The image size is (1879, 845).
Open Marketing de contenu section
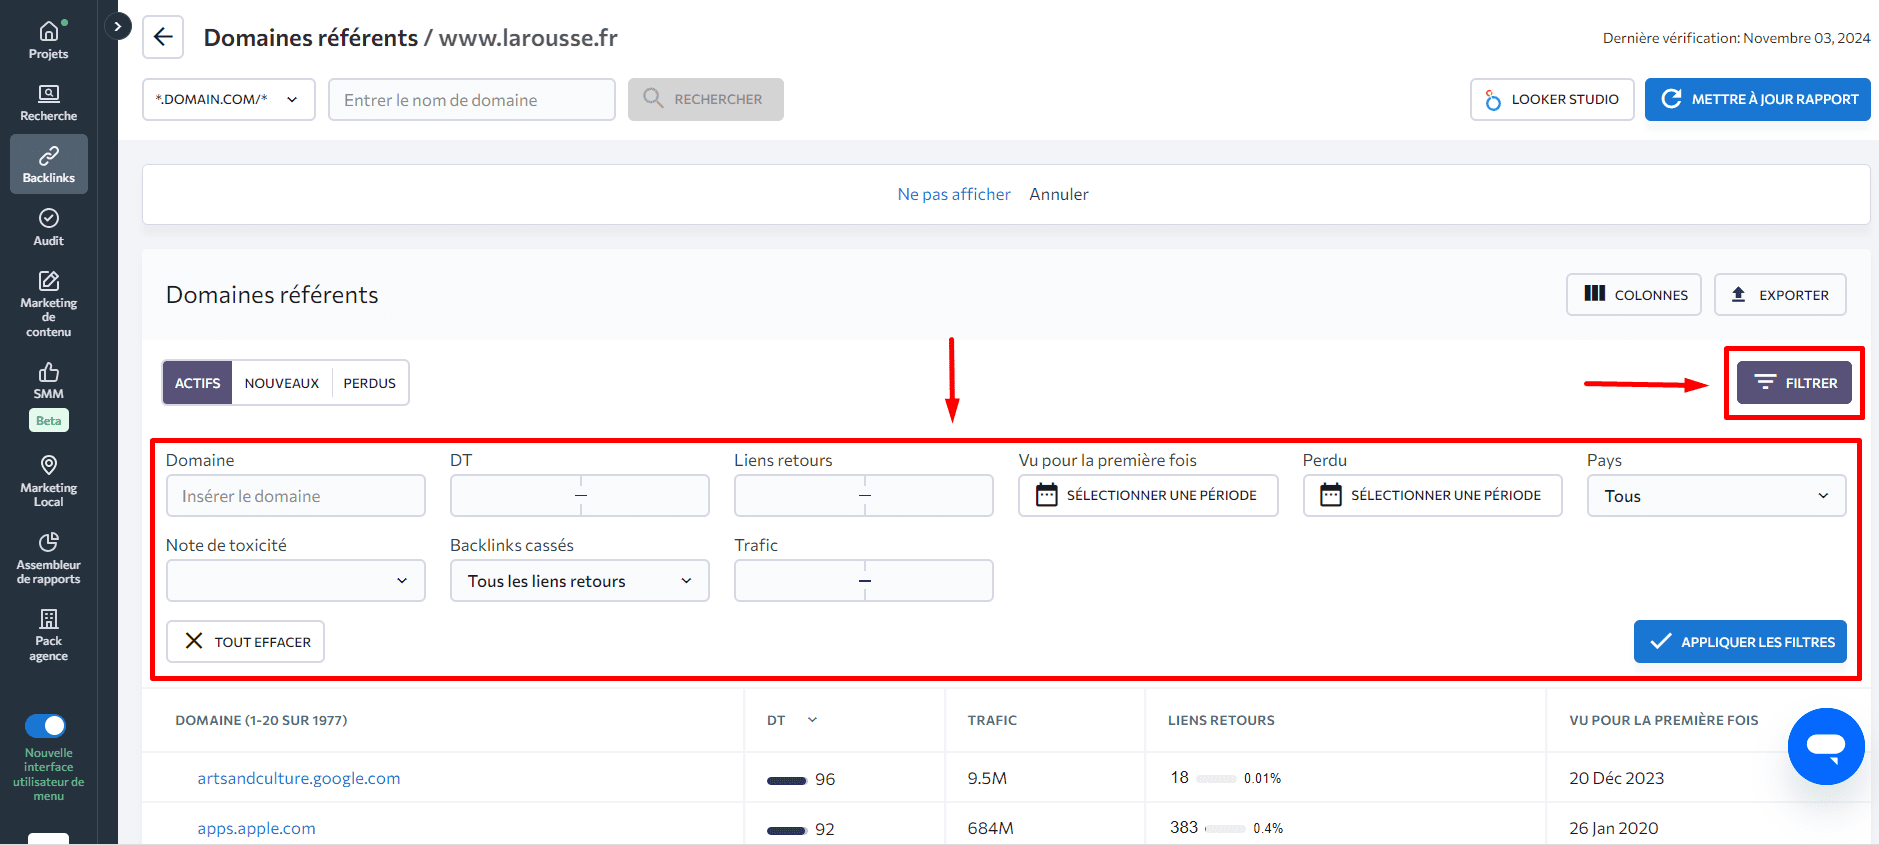tap(48, 303)
